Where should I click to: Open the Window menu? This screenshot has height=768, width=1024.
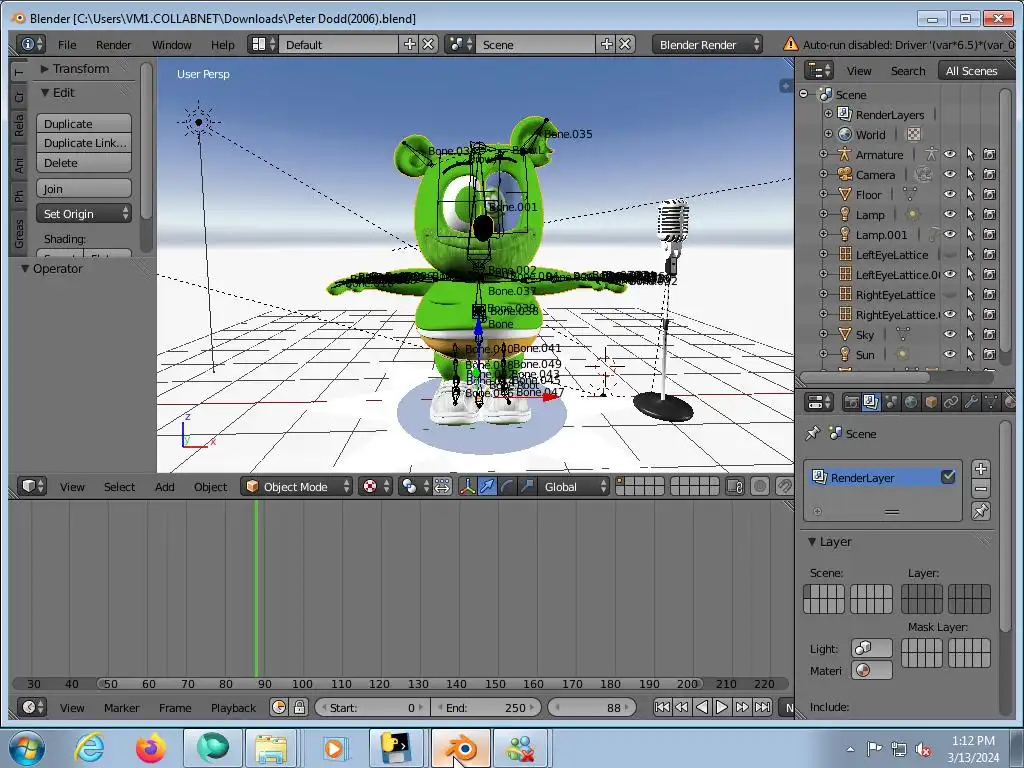coord(171,44)
